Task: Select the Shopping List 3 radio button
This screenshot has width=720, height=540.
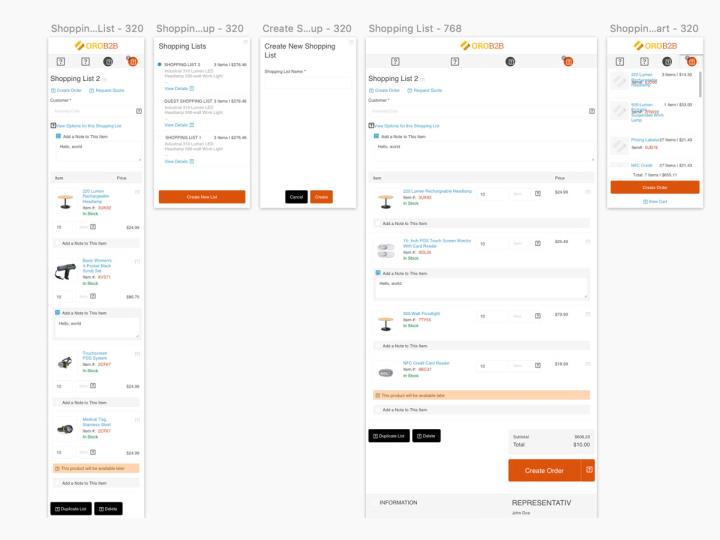Action: 160,64
